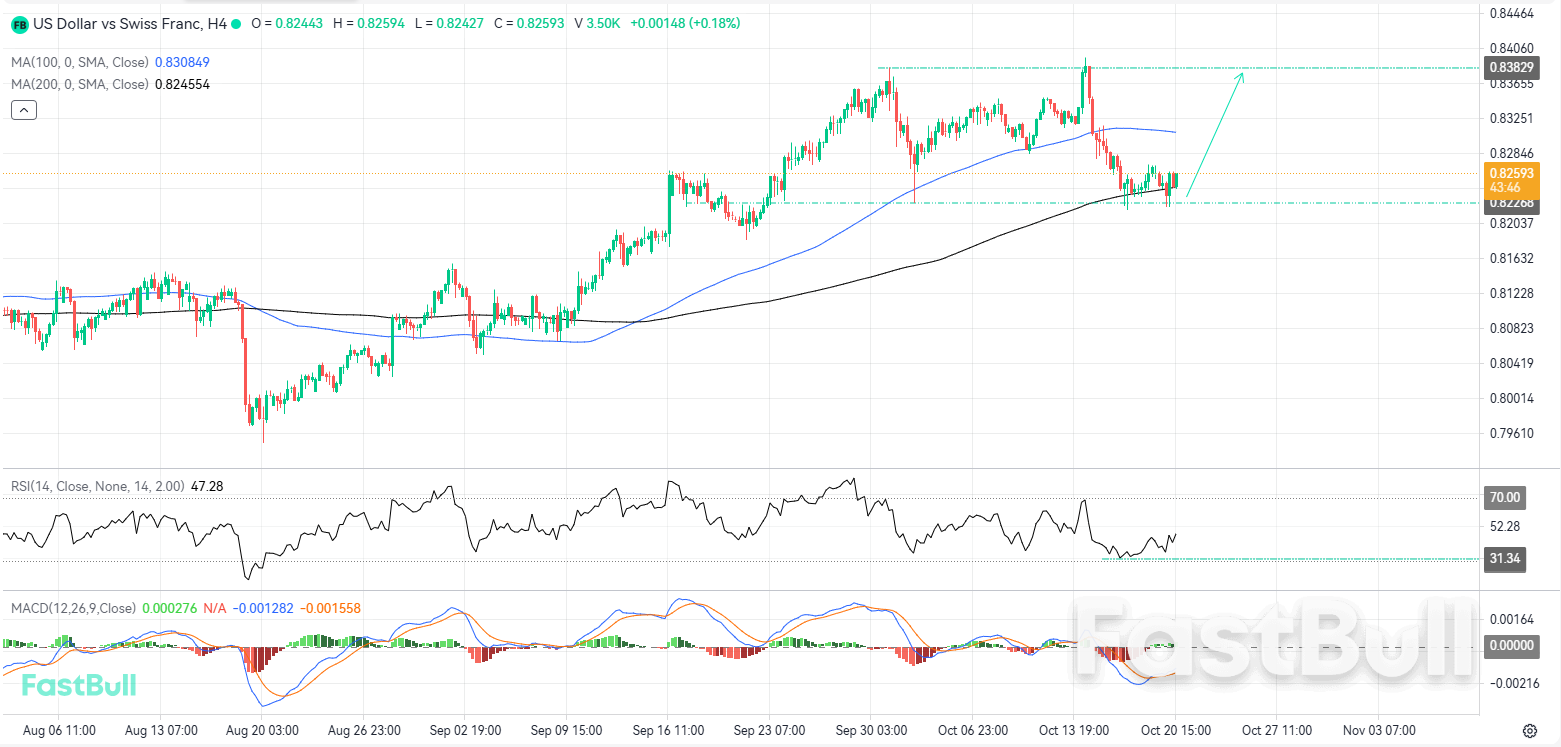Click the 0.82268 support price label
Viewport: 1561px width, 747px height.
[x=1510, y=203]
